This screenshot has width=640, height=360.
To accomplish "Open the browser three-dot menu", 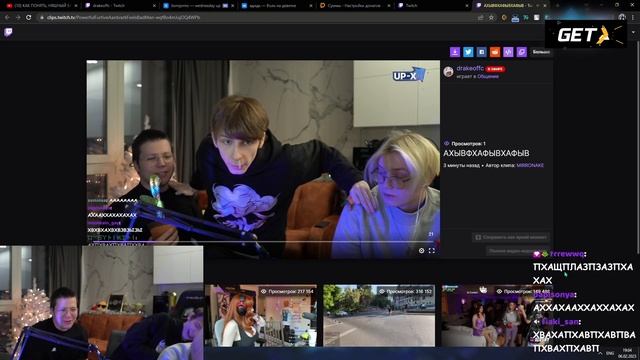I will point(633,18).
